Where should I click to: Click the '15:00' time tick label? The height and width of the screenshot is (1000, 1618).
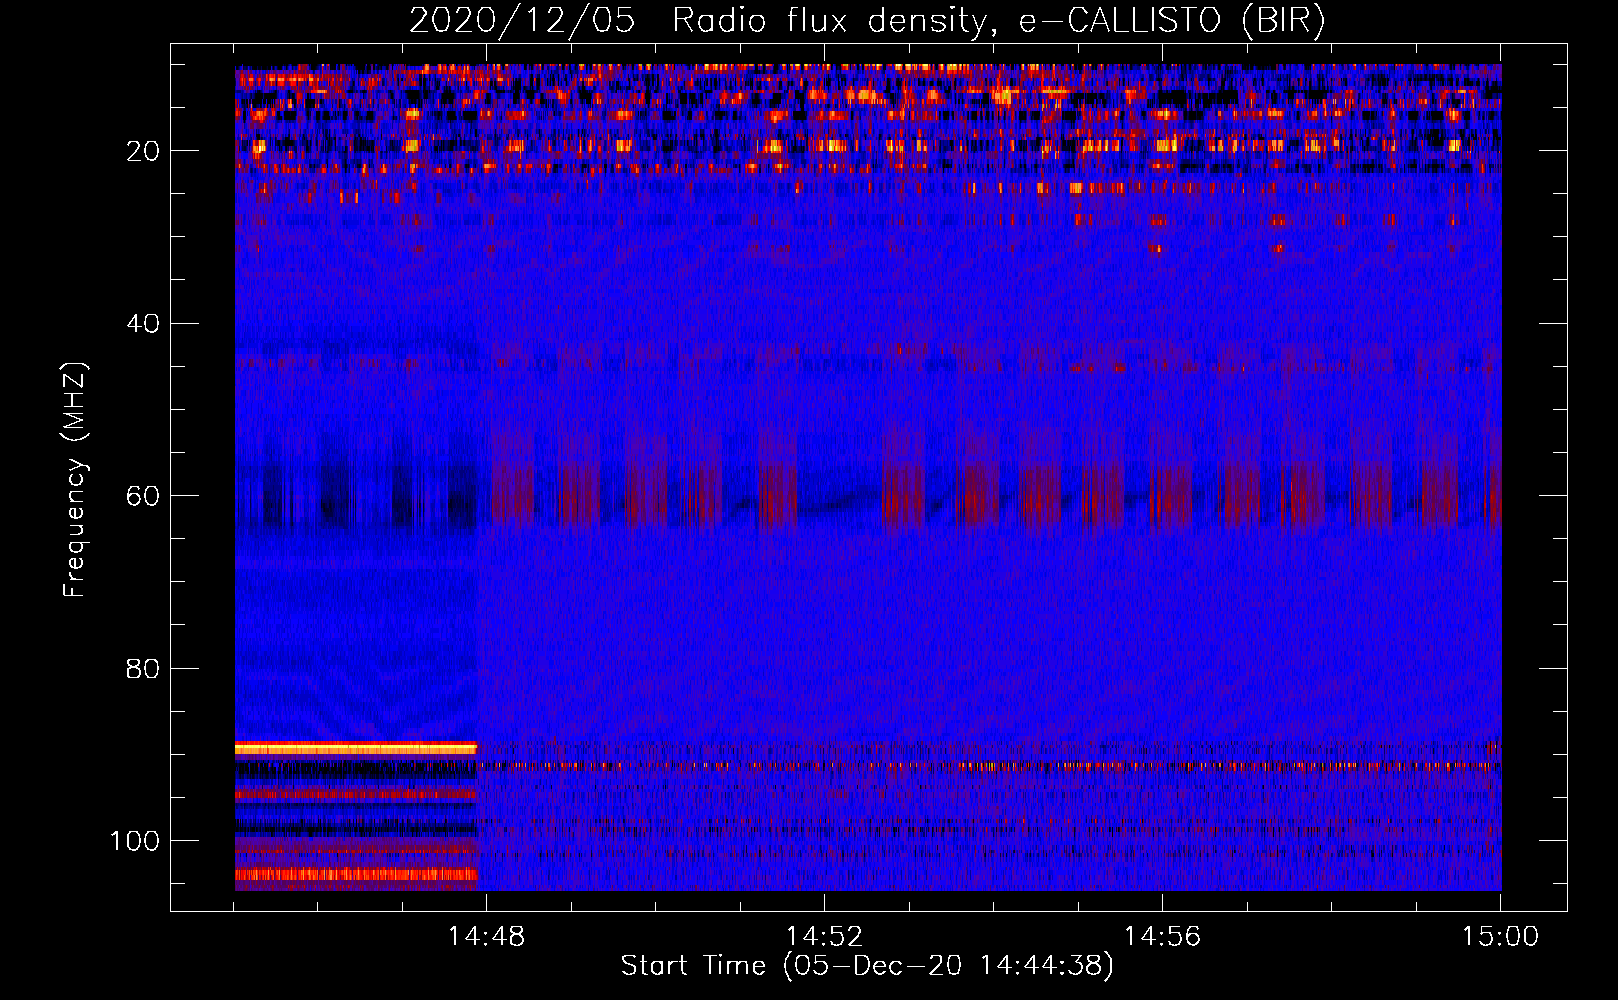coord(1500,937)
